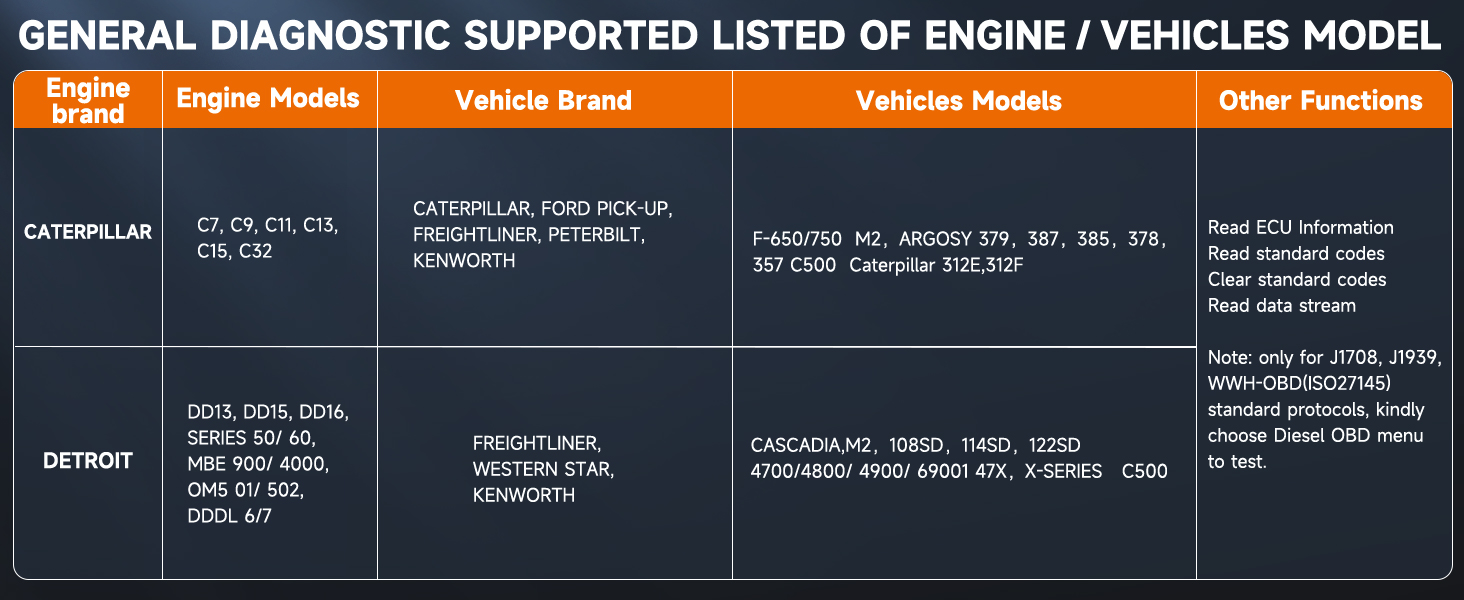
Task: Select the DETROIT engine brand cell
Action: 88,461
